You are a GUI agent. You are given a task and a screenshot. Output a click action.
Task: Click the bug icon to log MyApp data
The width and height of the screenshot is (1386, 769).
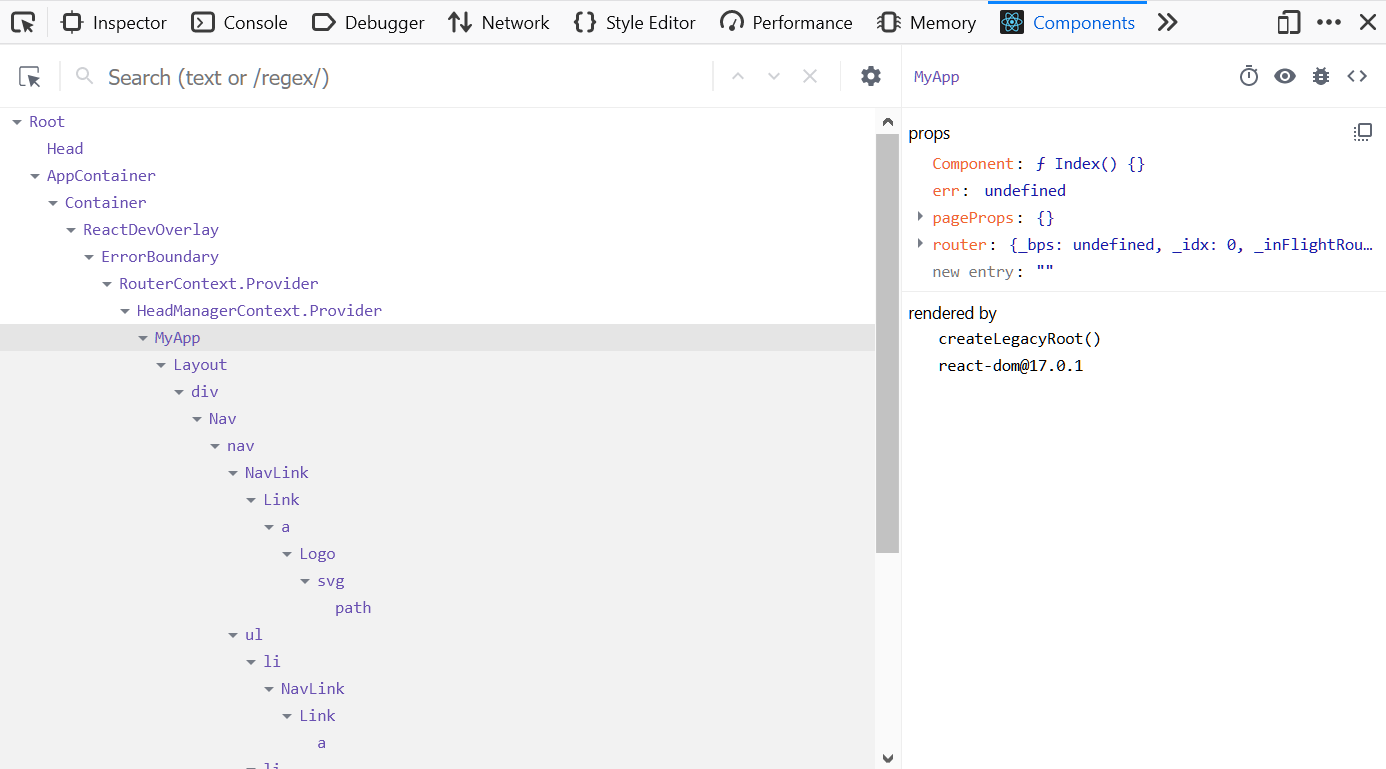(x=1320, y=76)
